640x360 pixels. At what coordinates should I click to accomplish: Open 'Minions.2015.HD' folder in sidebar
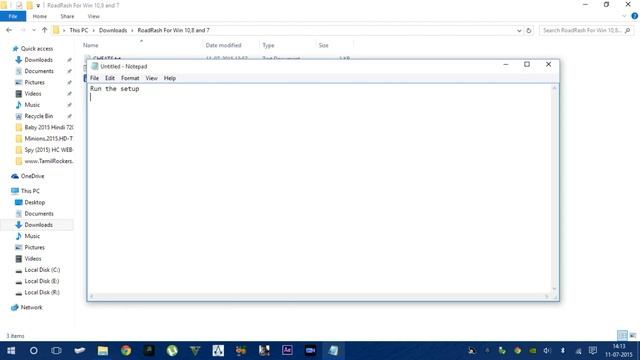coord(44,138)
